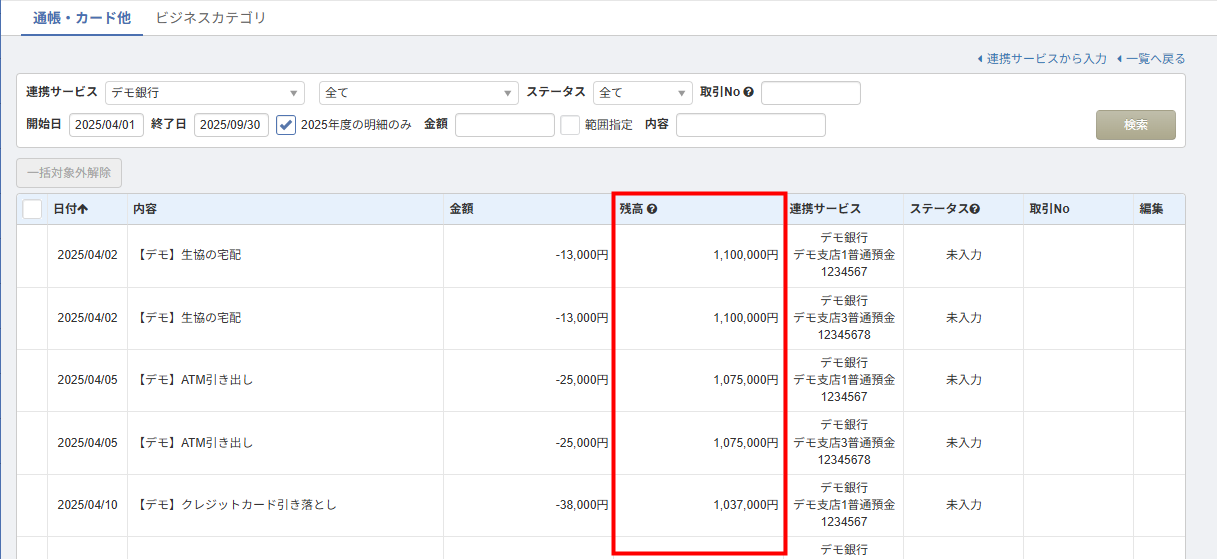Screen dimensions: 1217x559
Task: Switch to ビジネスカテゴリ tab
Action: click(x=211, y=18)
